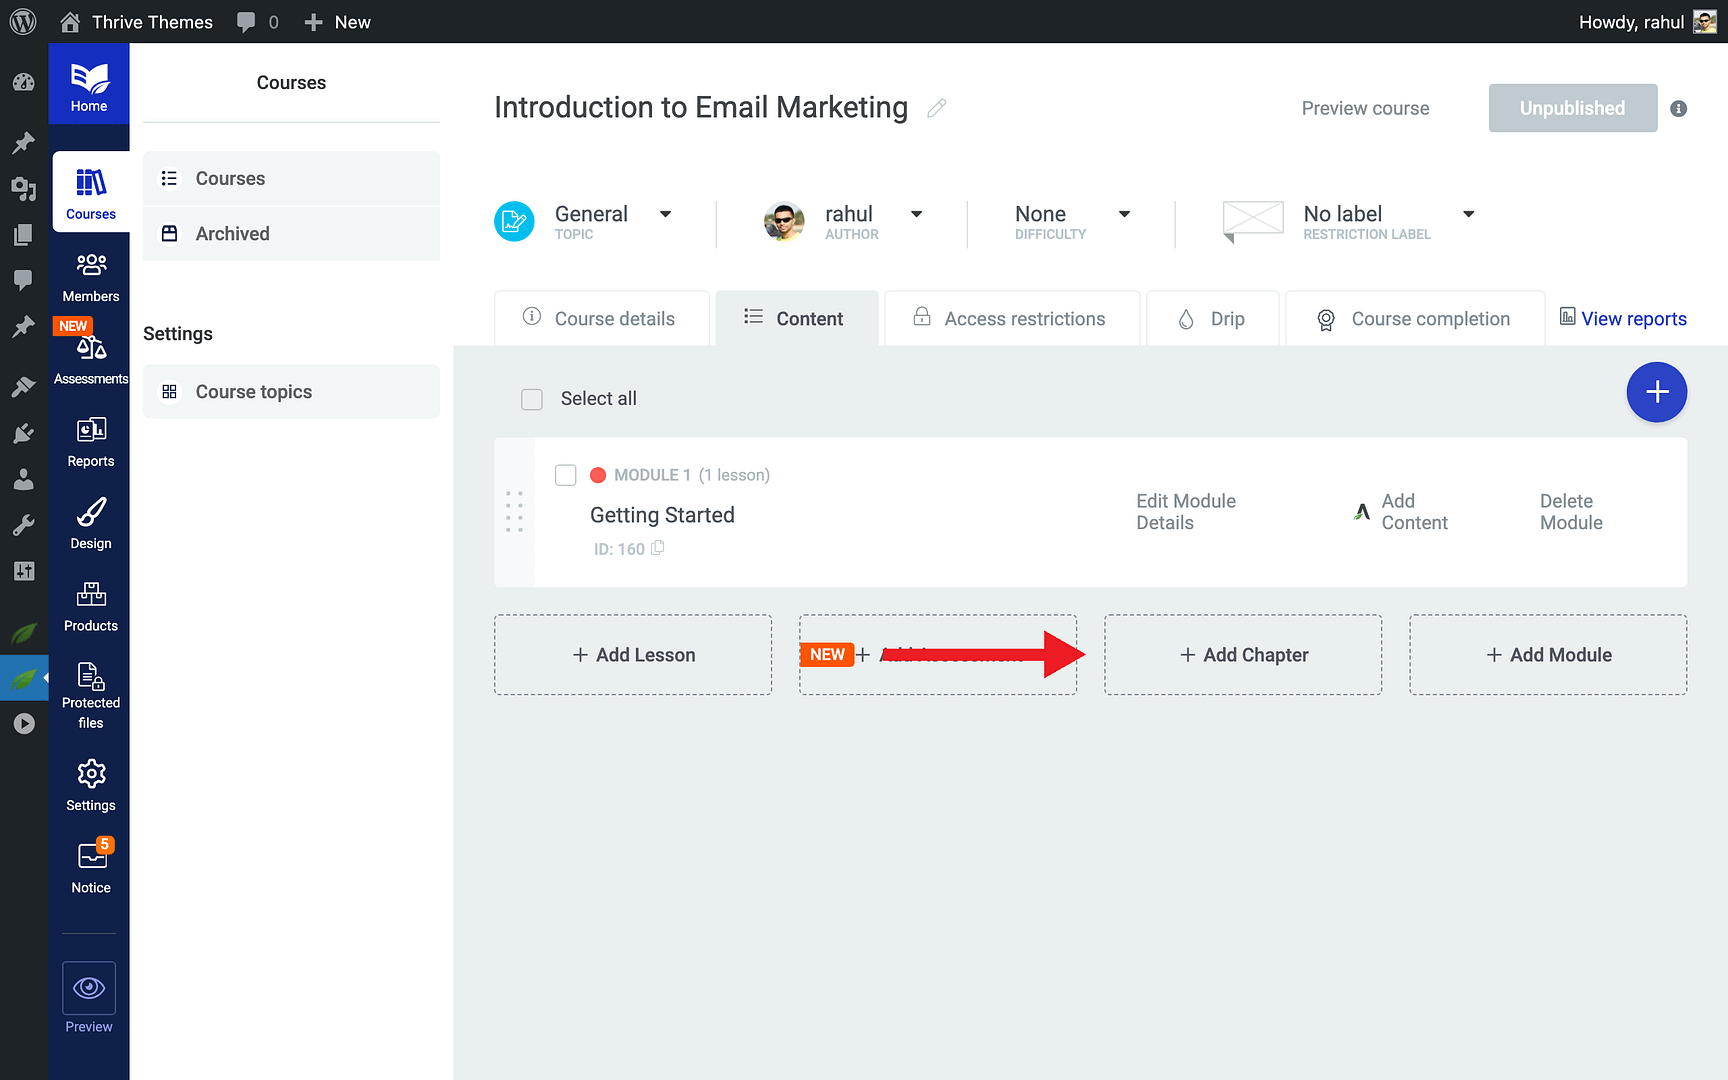Check the Select all checkbox
Viewport: 1728px width, 1080px height.
(531, 398)
